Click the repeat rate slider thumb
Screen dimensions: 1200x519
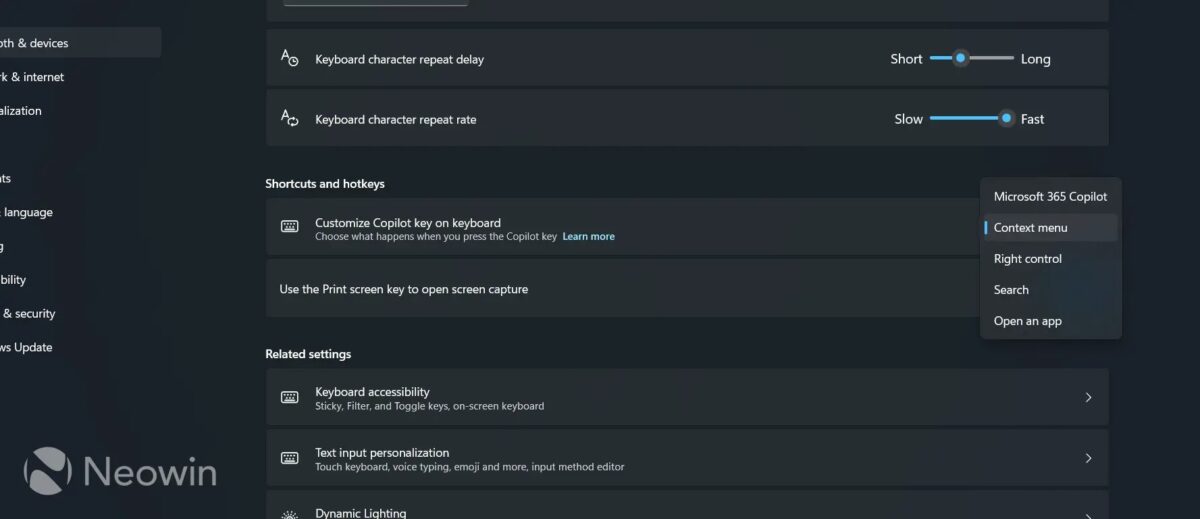point(1006,118)
